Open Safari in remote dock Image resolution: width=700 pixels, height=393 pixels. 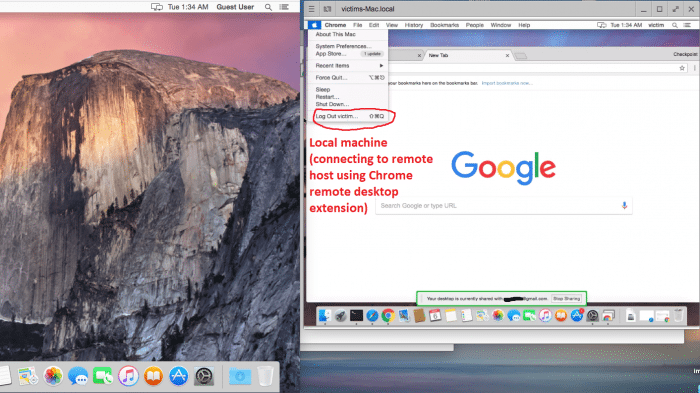pyautogui.click(x=372, y=316)
